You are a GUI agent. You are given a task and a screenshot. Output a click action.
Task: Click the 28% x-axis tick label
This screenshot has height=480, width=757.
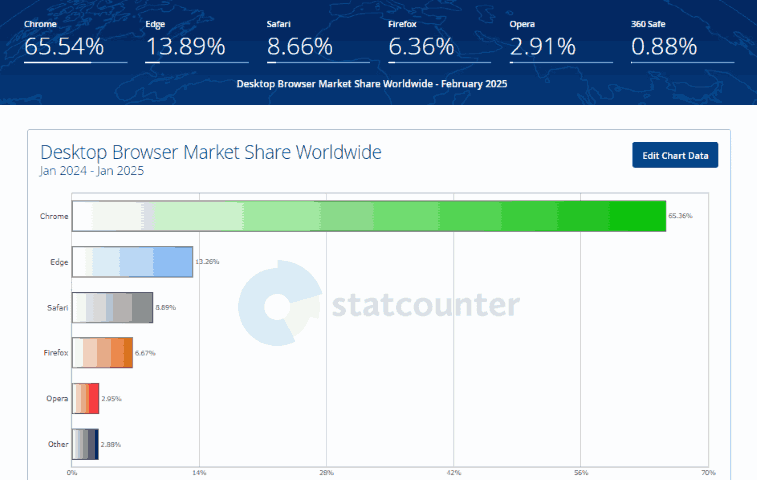tap(326, 473)
